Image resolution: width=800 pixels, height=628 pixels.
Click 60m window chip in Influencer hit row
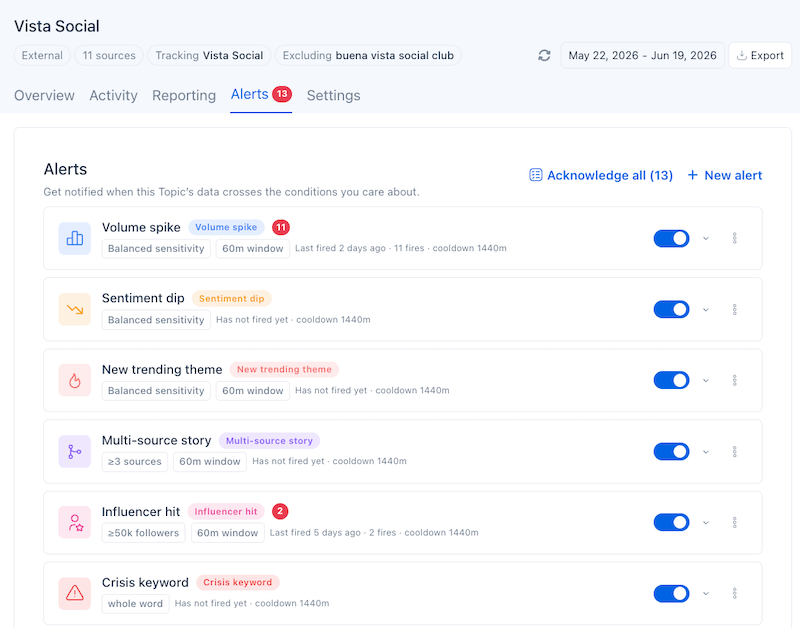point(228,533)
